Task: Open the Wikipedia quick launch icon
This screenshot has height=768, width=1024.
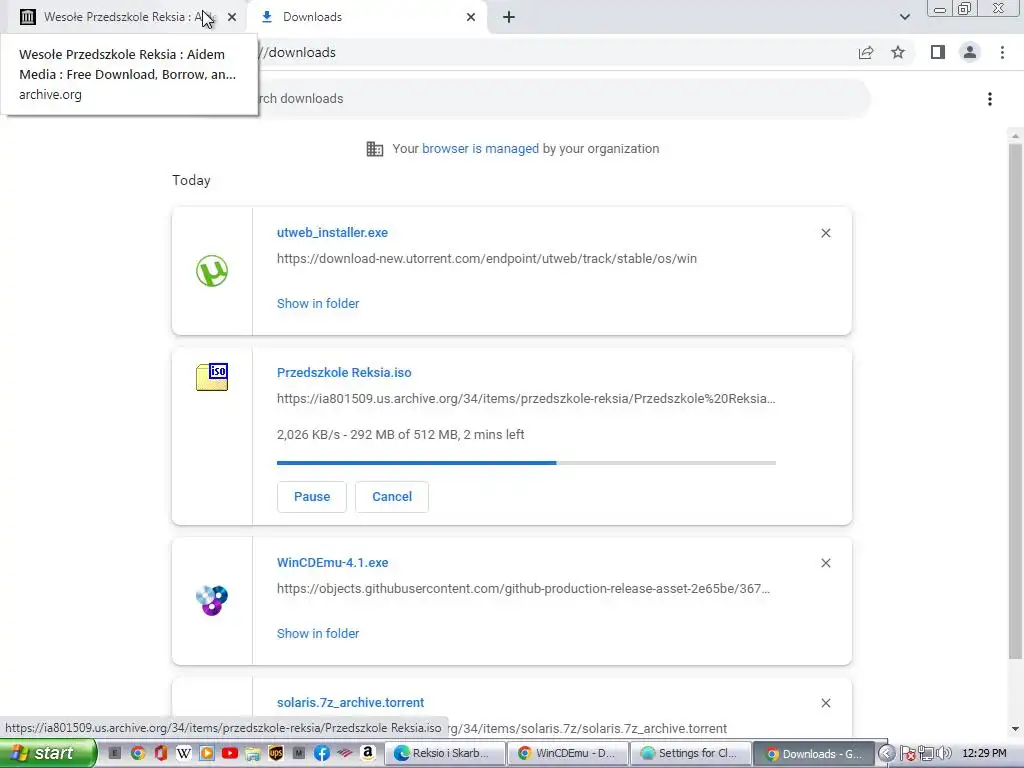Action: (184, 753)
